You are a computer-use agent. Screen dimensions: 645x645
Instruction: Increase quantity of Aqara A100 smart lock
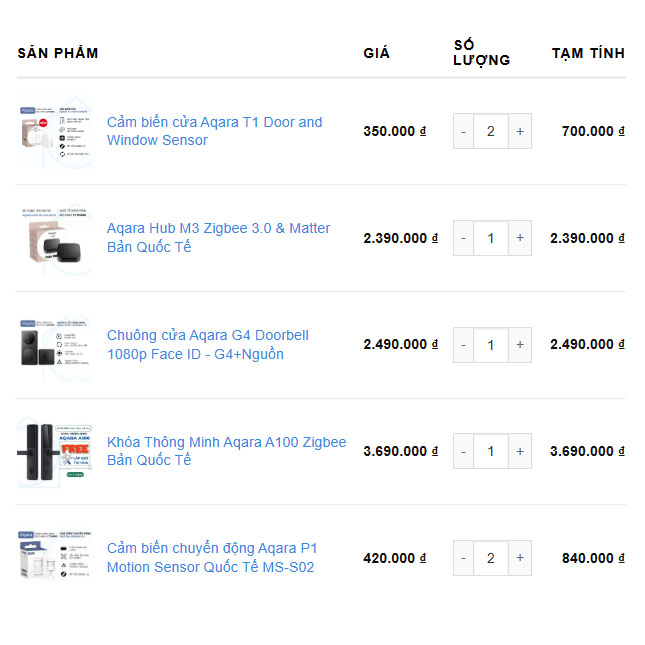coord(519,451)
